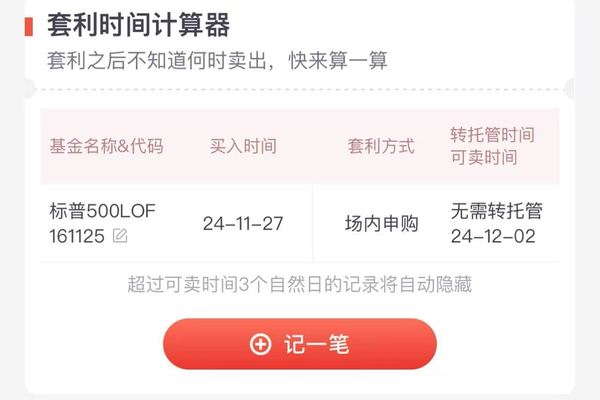600x400 pixels.
Task: Click the 场内申购 arbitrage method cell
Action: click(x=382, y=224)
